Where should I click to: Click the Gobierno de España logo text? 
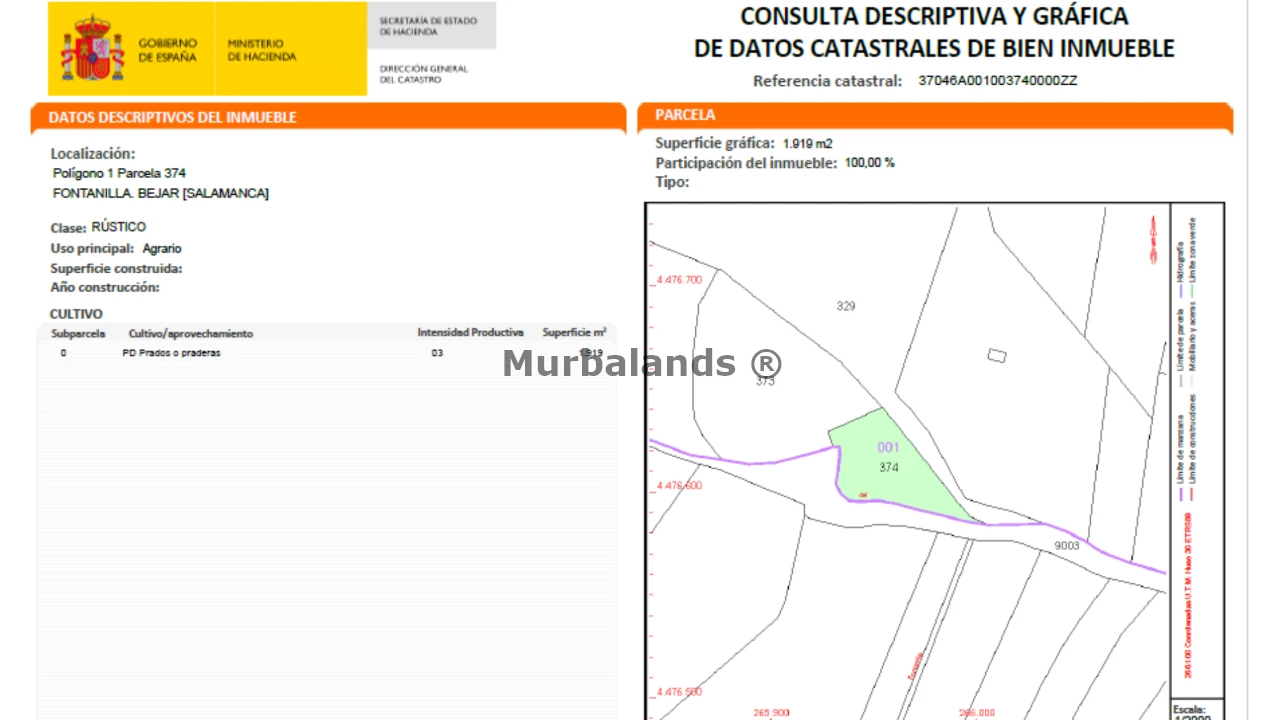coord(167,50)
